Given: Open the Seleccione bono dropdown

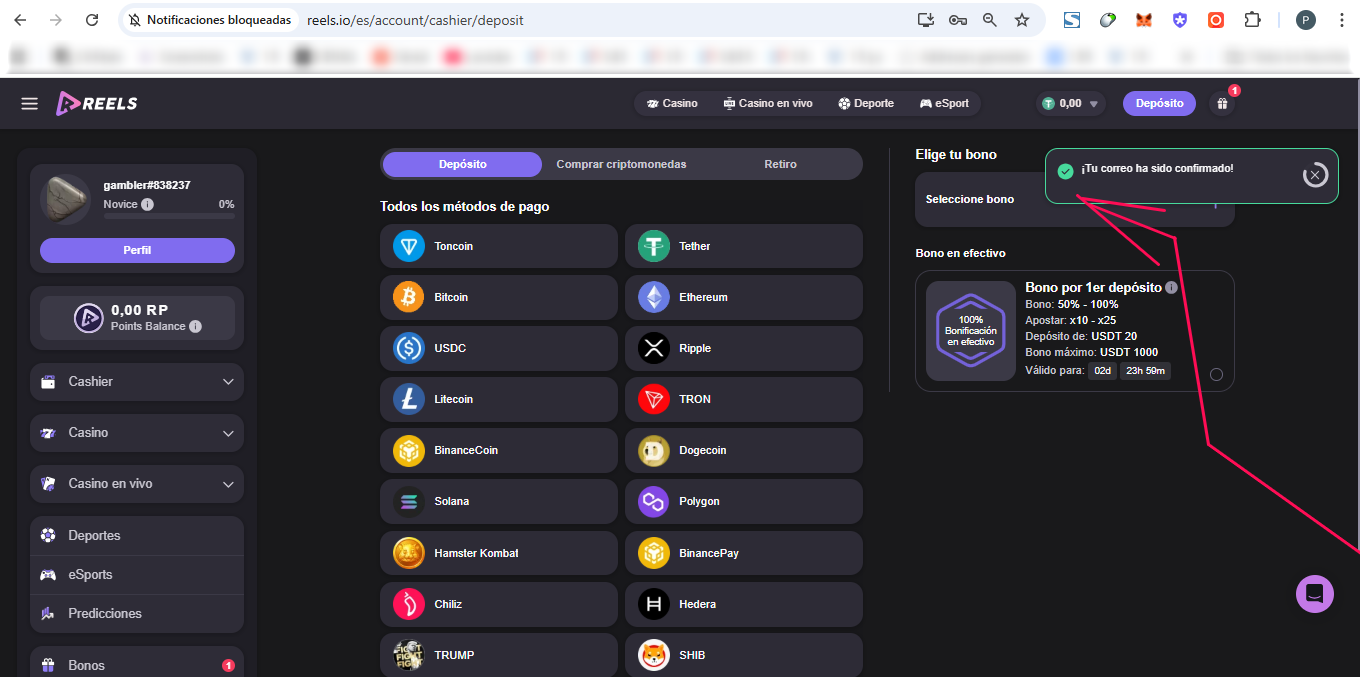Looking at the screenshot, I should (x=1075, y=199).
